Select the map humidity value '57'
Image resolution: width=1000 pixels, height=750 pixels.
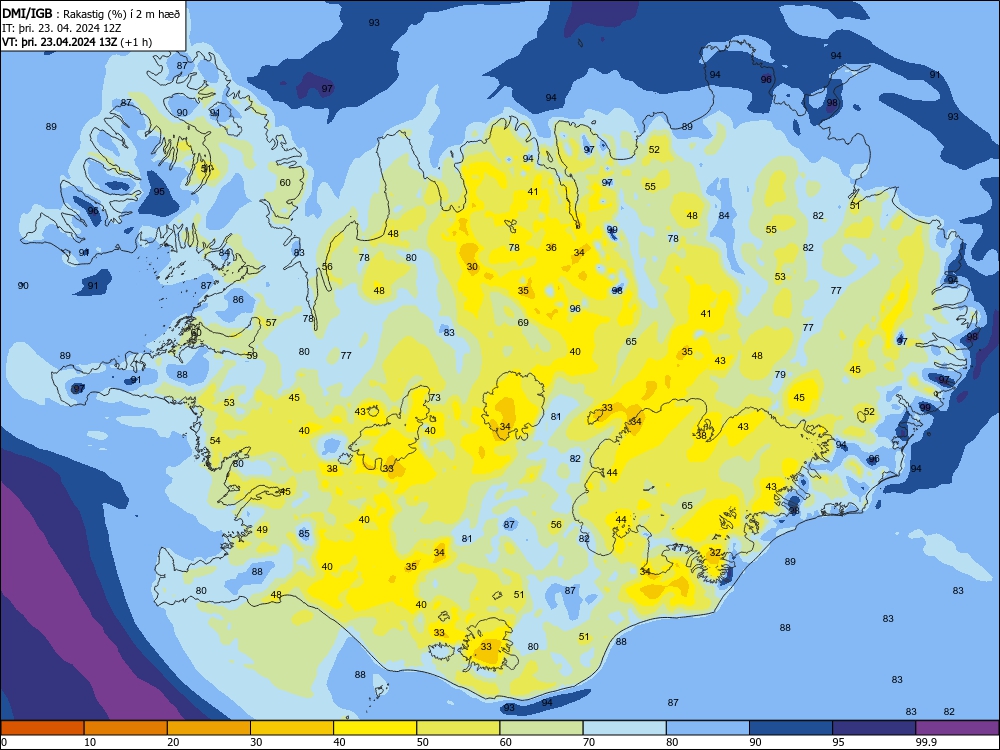271,323
